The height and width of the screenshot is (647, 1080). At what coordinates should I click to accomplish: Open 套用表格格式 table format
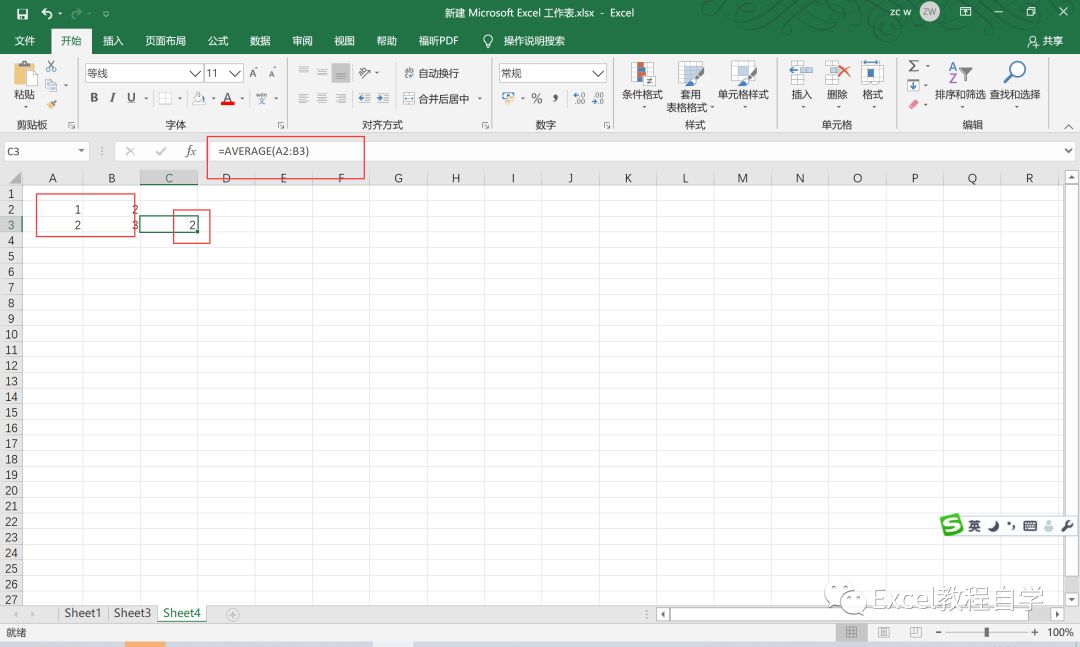coord(690,86)
